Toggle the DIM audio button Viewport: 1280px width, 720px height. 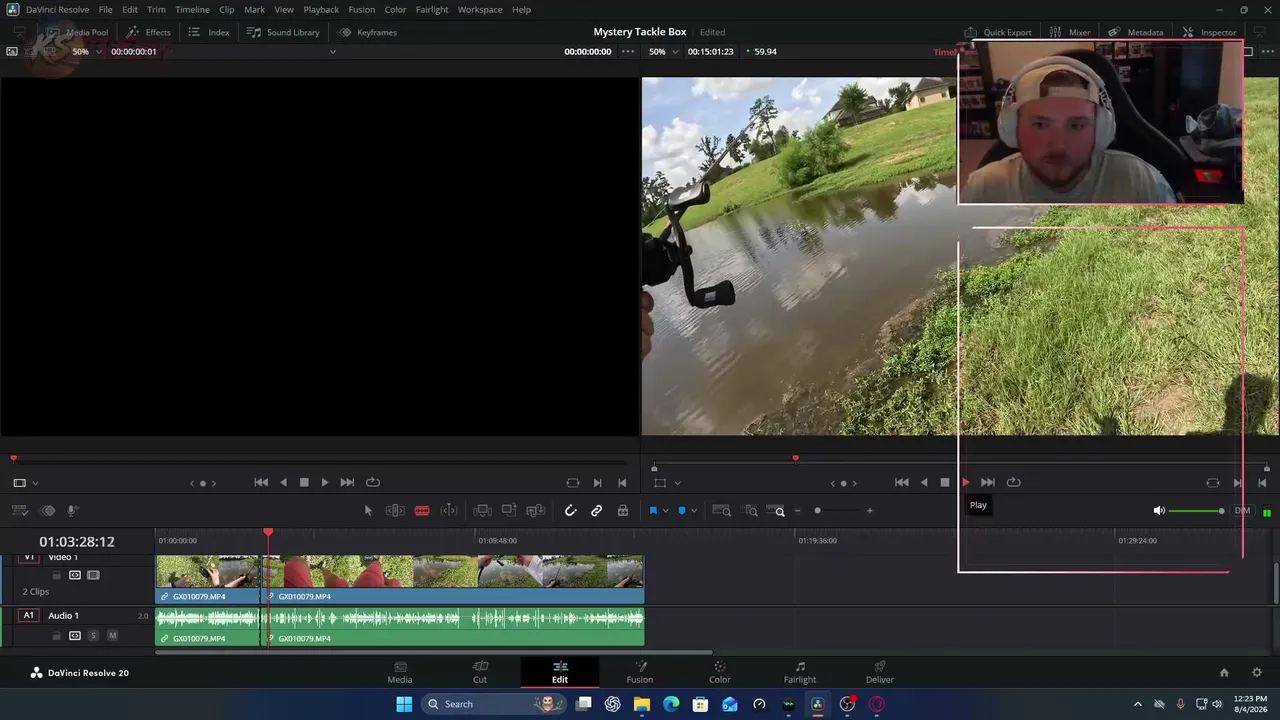coord(1242,511)
